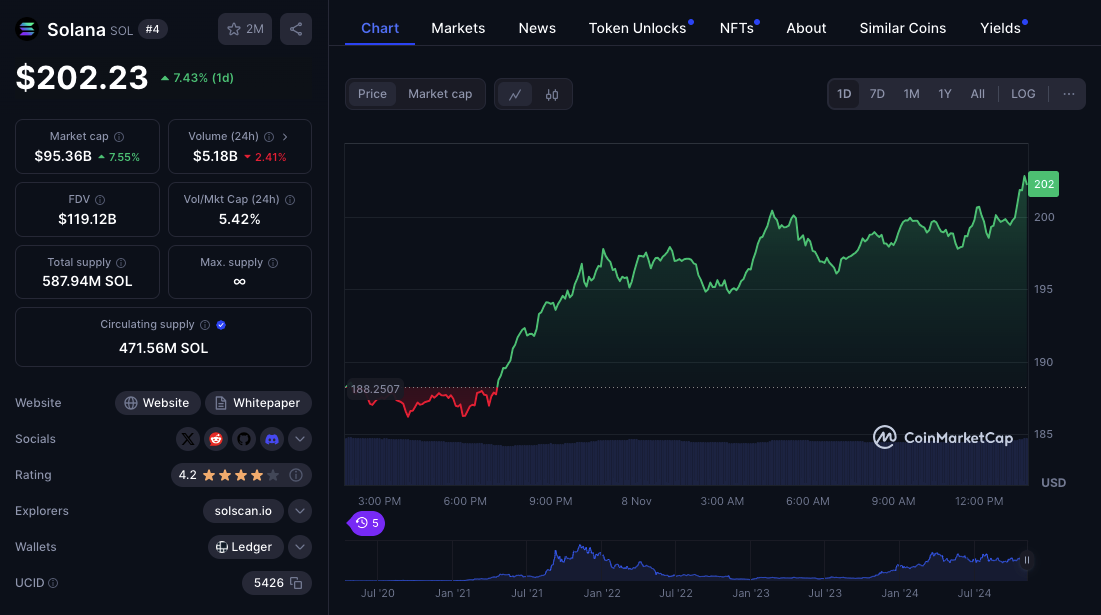Open the Reddit social icon

[x=216, y=439]
